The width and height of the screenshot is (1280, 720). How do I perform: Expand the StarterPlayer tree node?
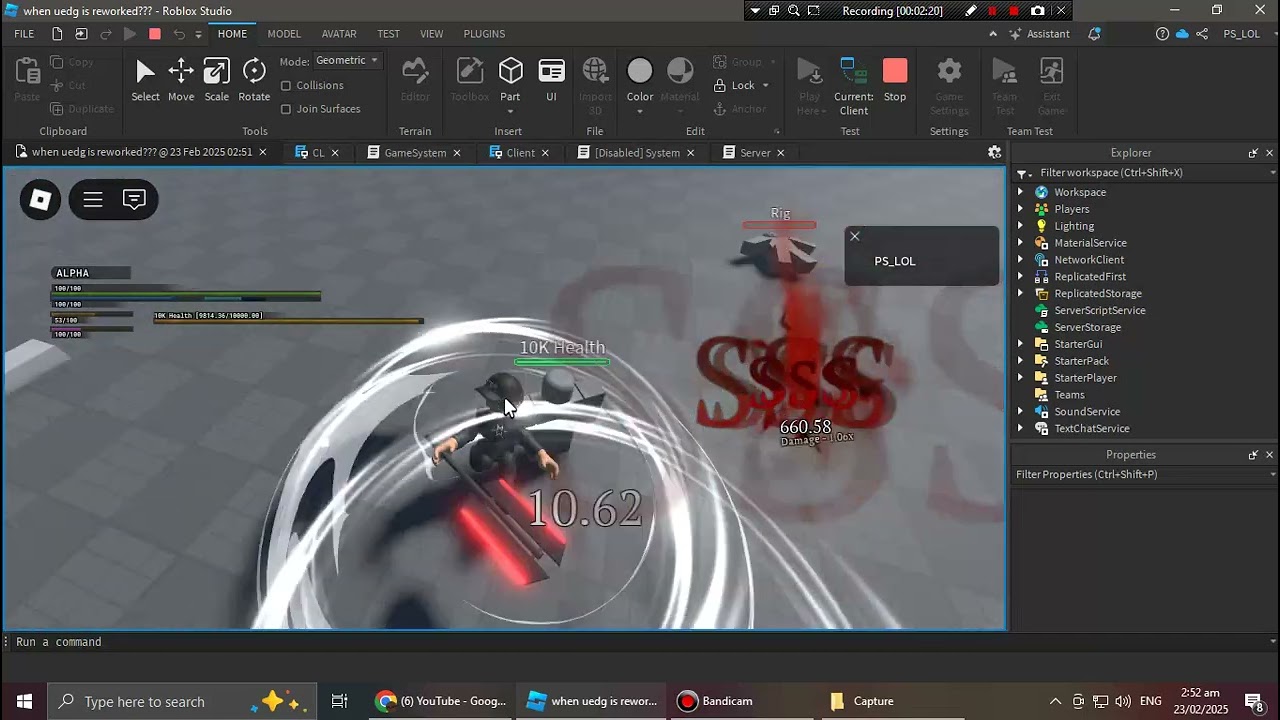[x=1021, y=378]
